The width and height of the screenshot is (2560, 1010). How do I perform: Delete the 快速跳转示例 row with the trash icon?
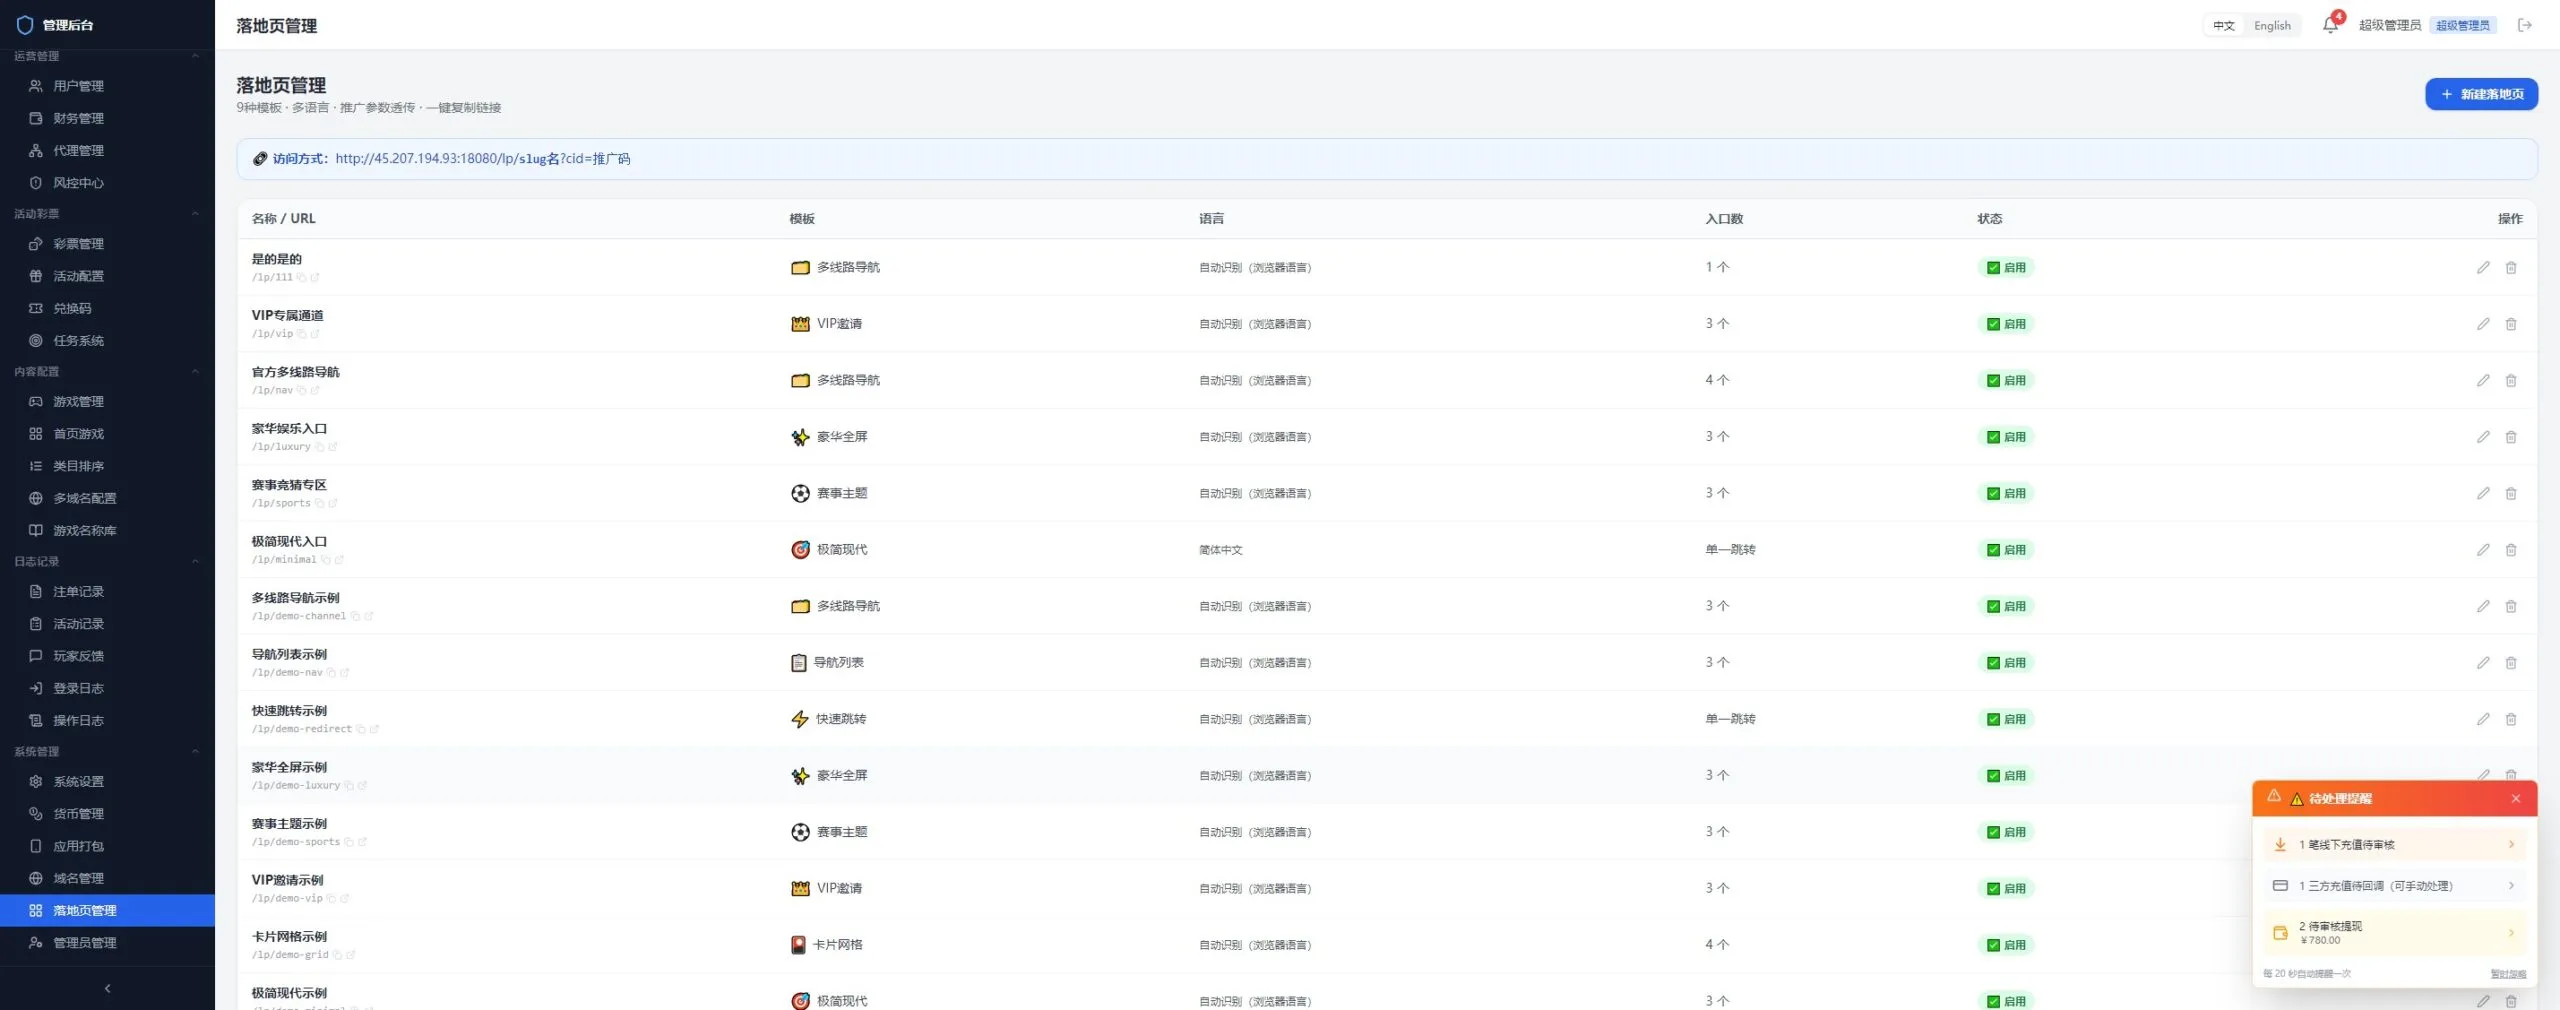pyautogui.click(x=2511, y=719)
